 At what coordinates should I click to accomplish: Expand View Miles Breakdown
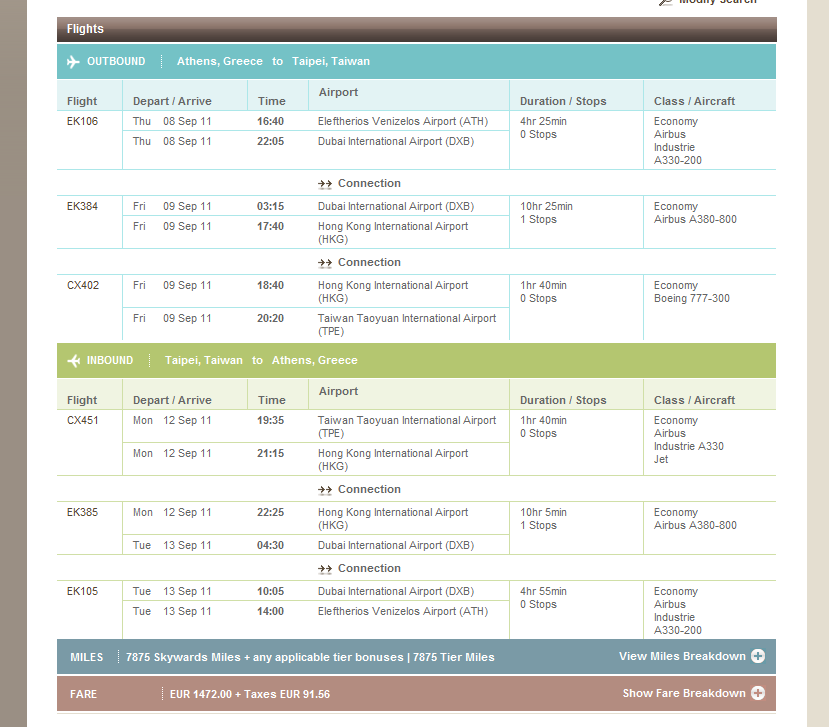pyautogui.click(x=692, y=656)
